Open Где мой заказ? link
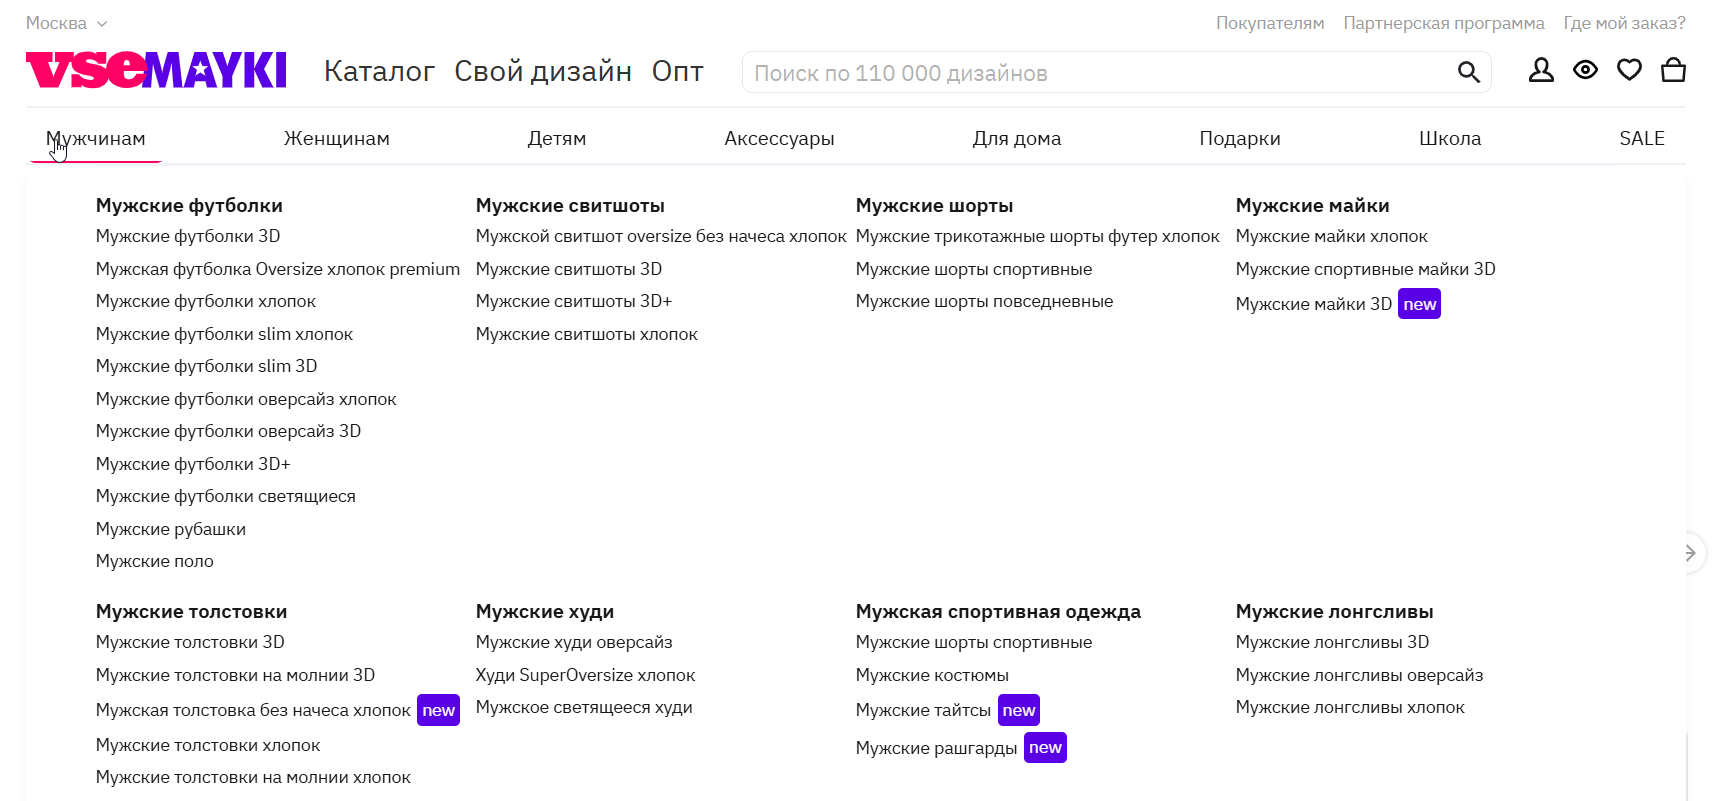Image resolution: width=1729 pixels, height=801 pixels. [x=1625, y=23]
